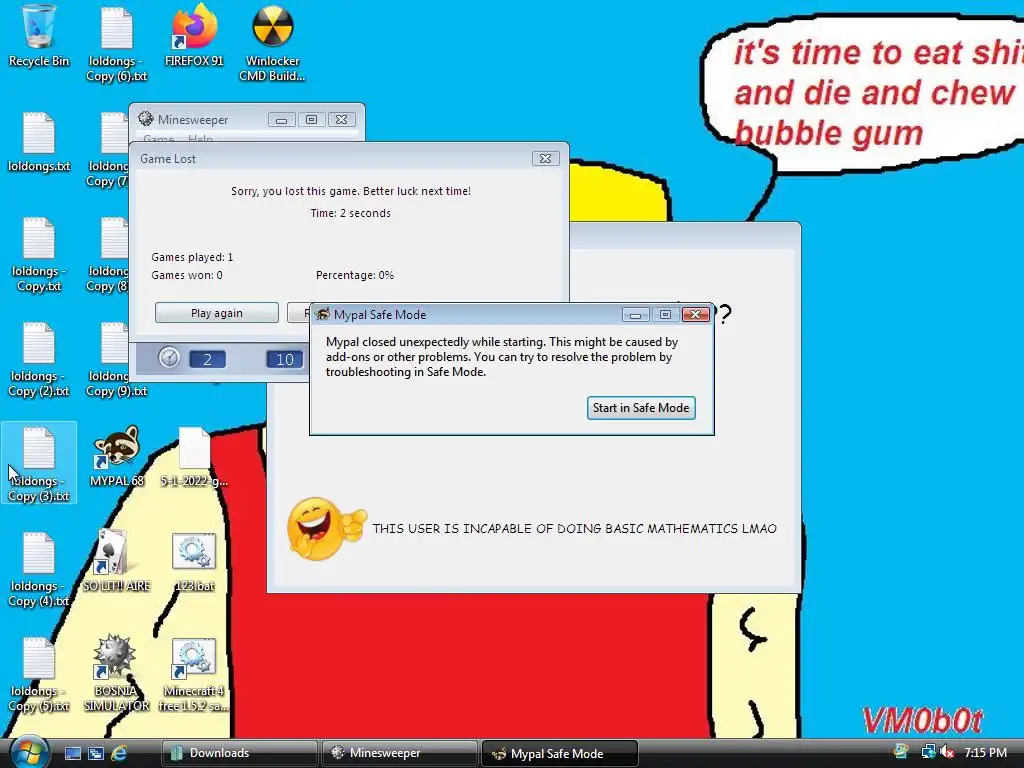The height and width of the screenshot is (768, 1024).
Task: Launch the FIREFOX 91 desktop shortcut
Action: [x=194, y=37]
